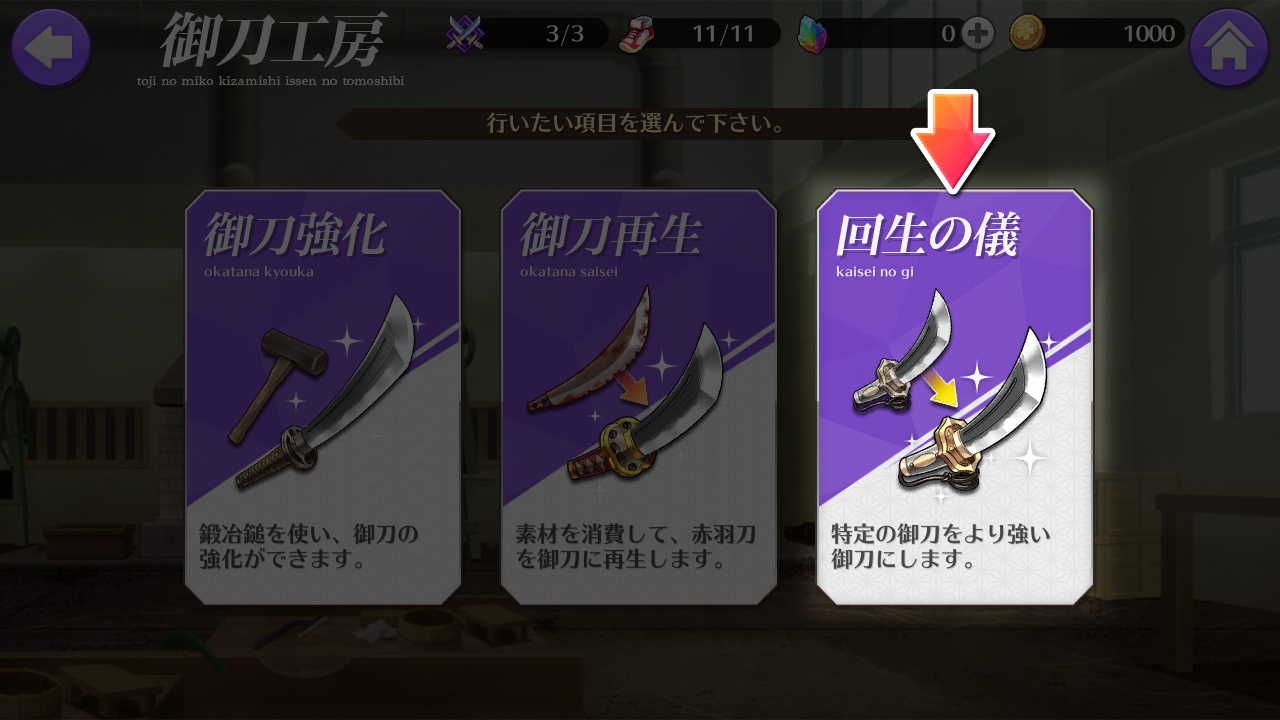Go back with the purple arrow button
Image resolution: width=1280 pixels, height=720 pixels.
click(x=51, y=47)
